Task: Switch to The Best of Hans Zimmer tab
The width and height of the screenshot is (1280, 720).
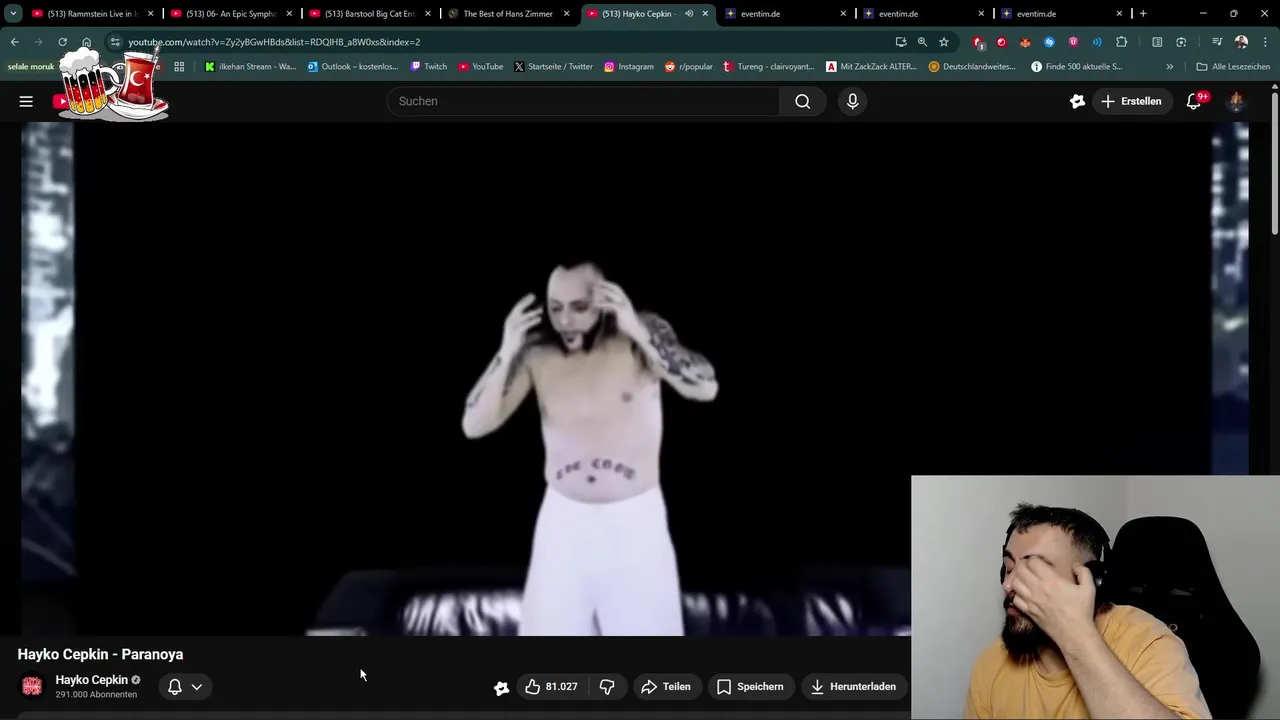Action: pos(508,14)
